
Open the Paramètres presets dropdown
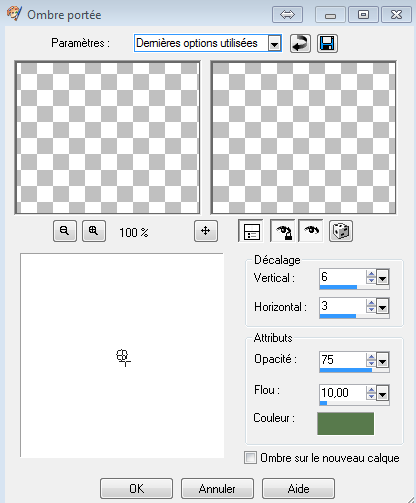coord(275,44)
